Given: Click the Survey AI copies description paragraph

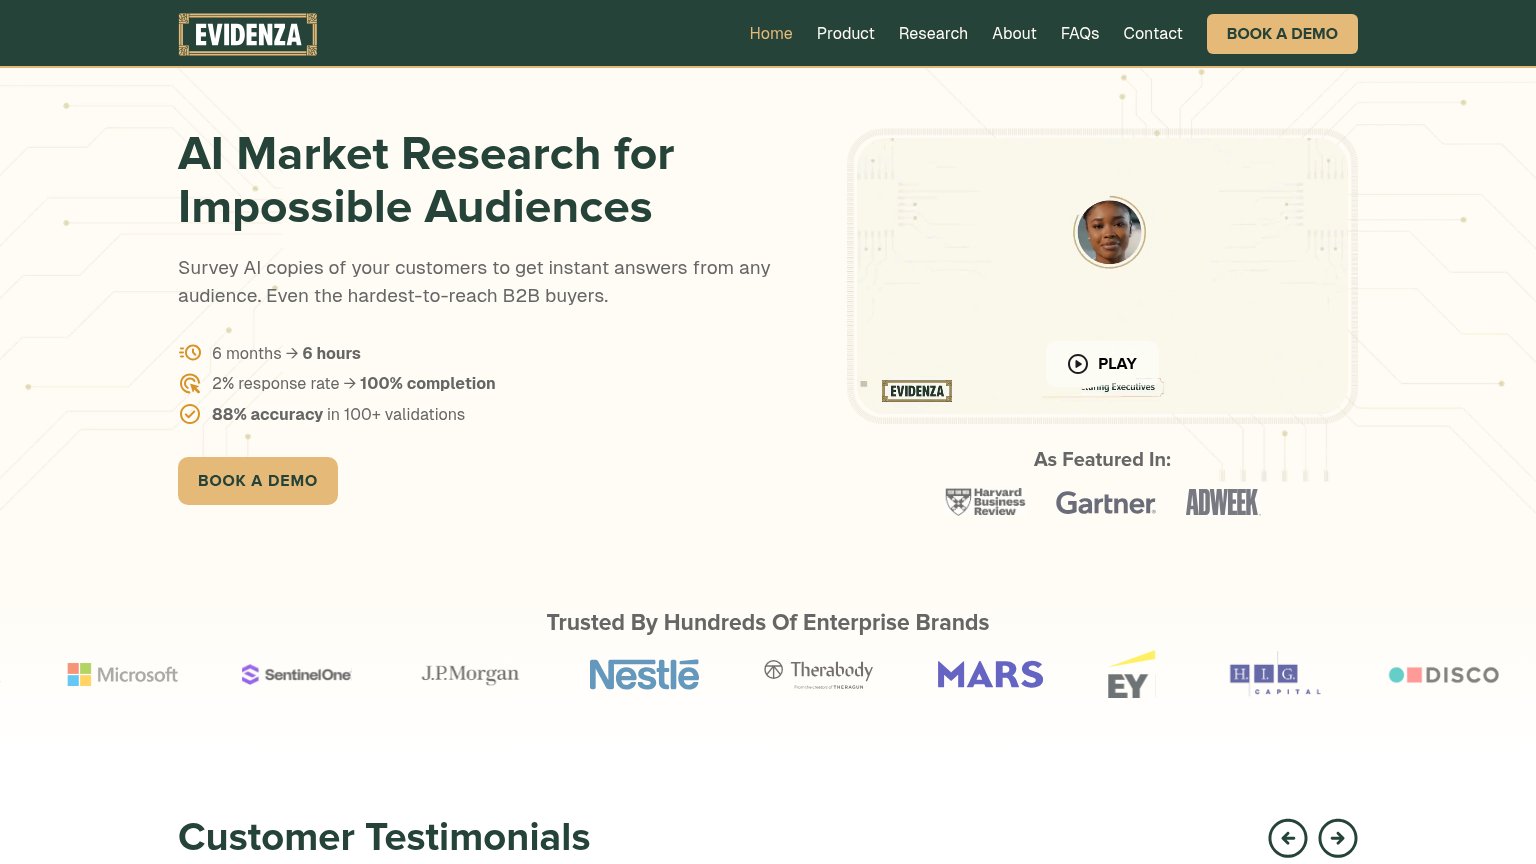Looking at the screenshot, I should coord(474,282).
